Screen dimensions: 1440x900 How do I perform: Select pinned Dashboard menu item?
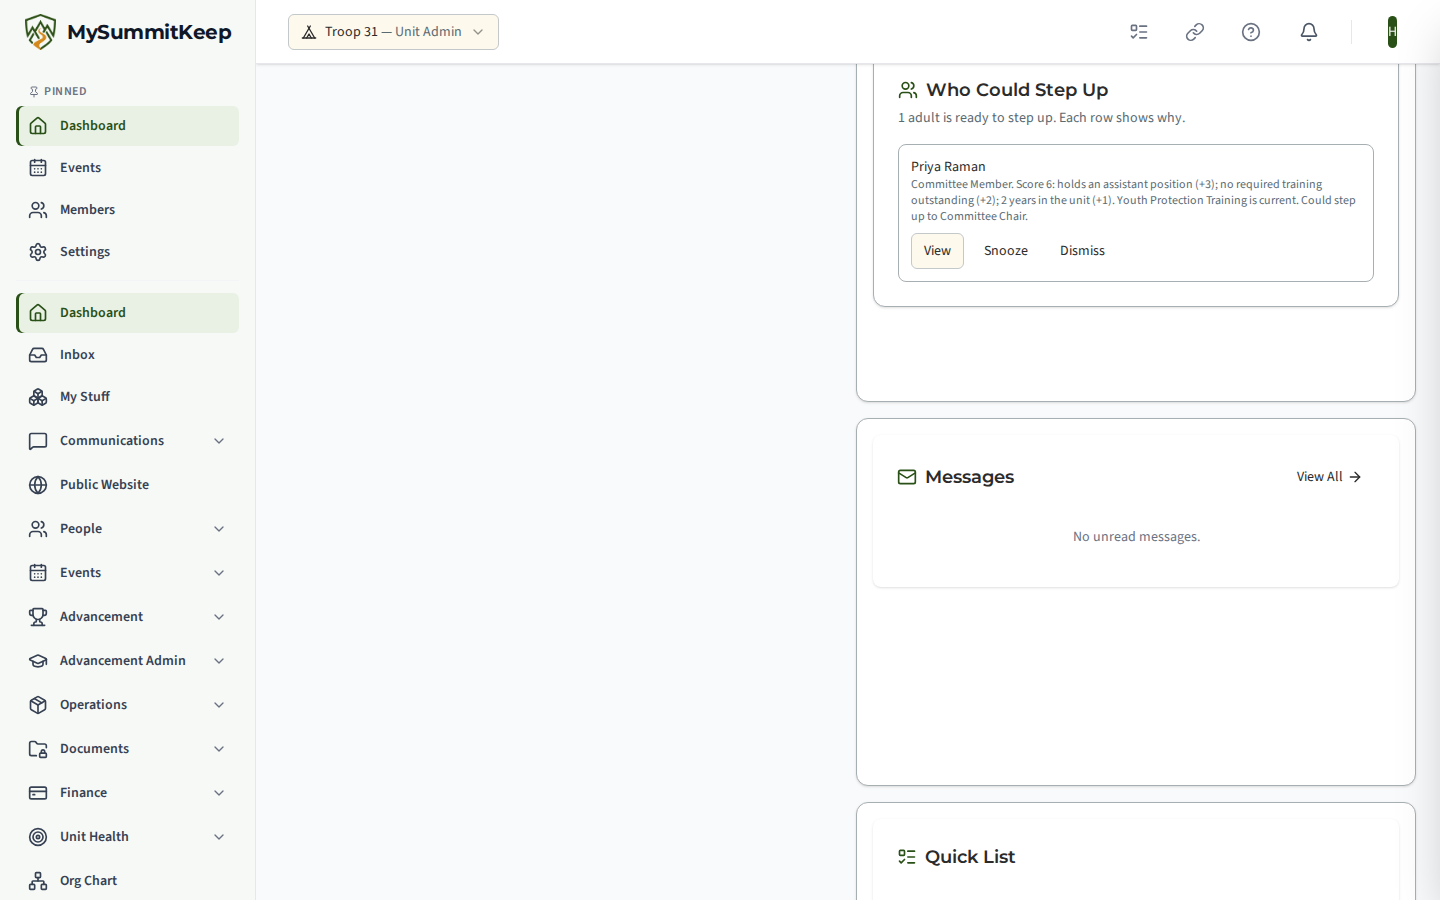(127, 126)
